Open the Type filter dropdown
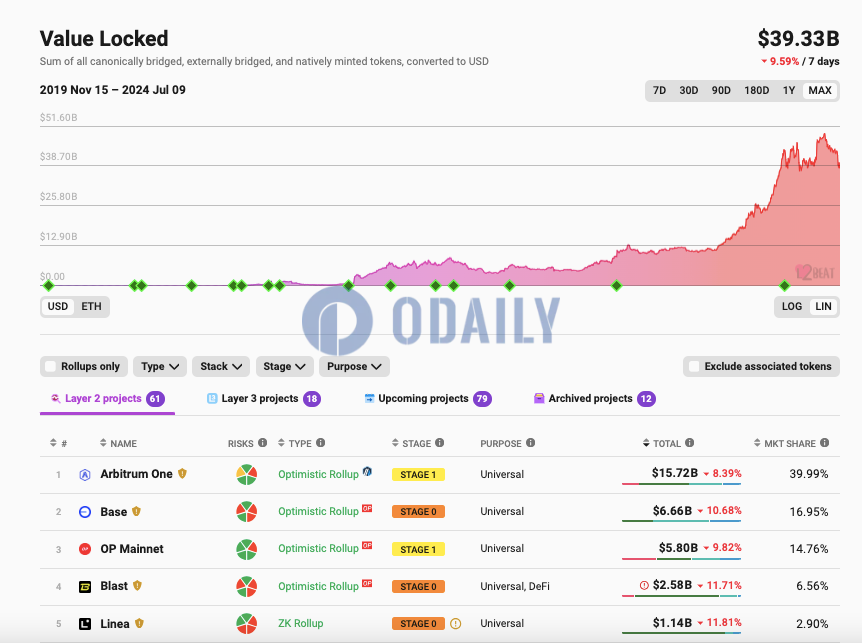The image size is (862, 643). pos(160,367)
